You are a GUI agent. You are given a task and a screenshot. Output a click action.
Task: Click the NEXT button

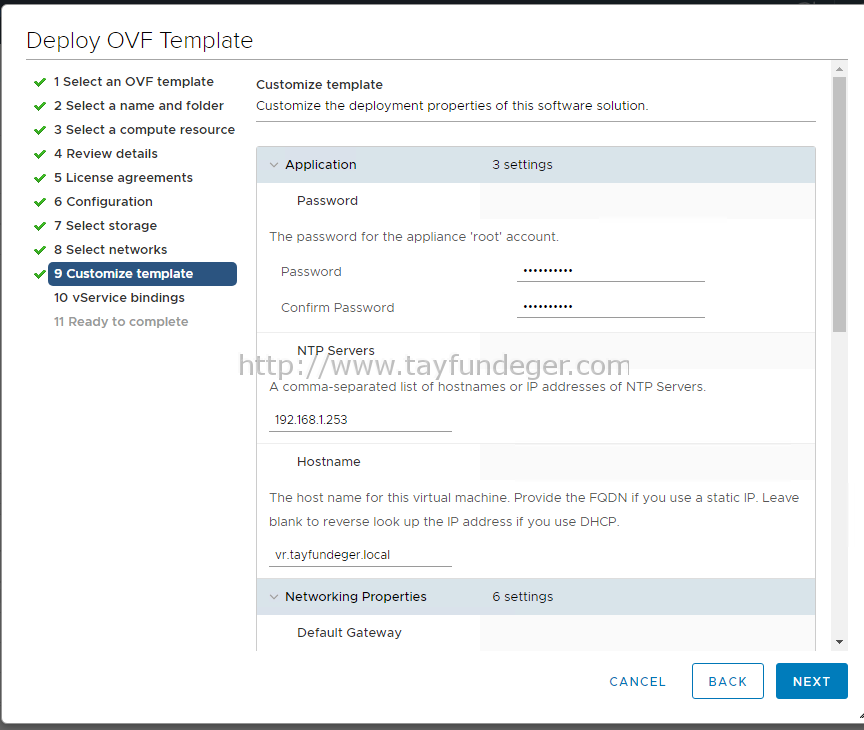(812, 682)
